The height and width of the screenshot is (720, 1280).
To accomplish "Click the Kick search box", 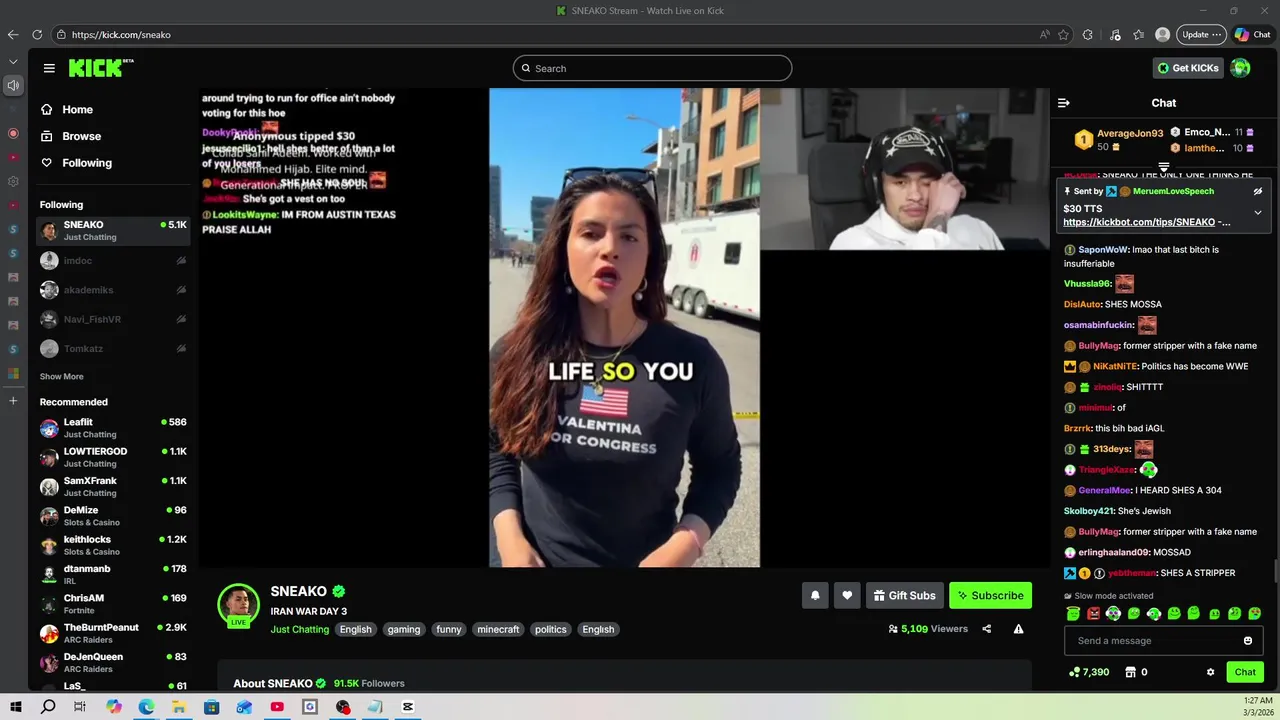I will tap(652, 68).
